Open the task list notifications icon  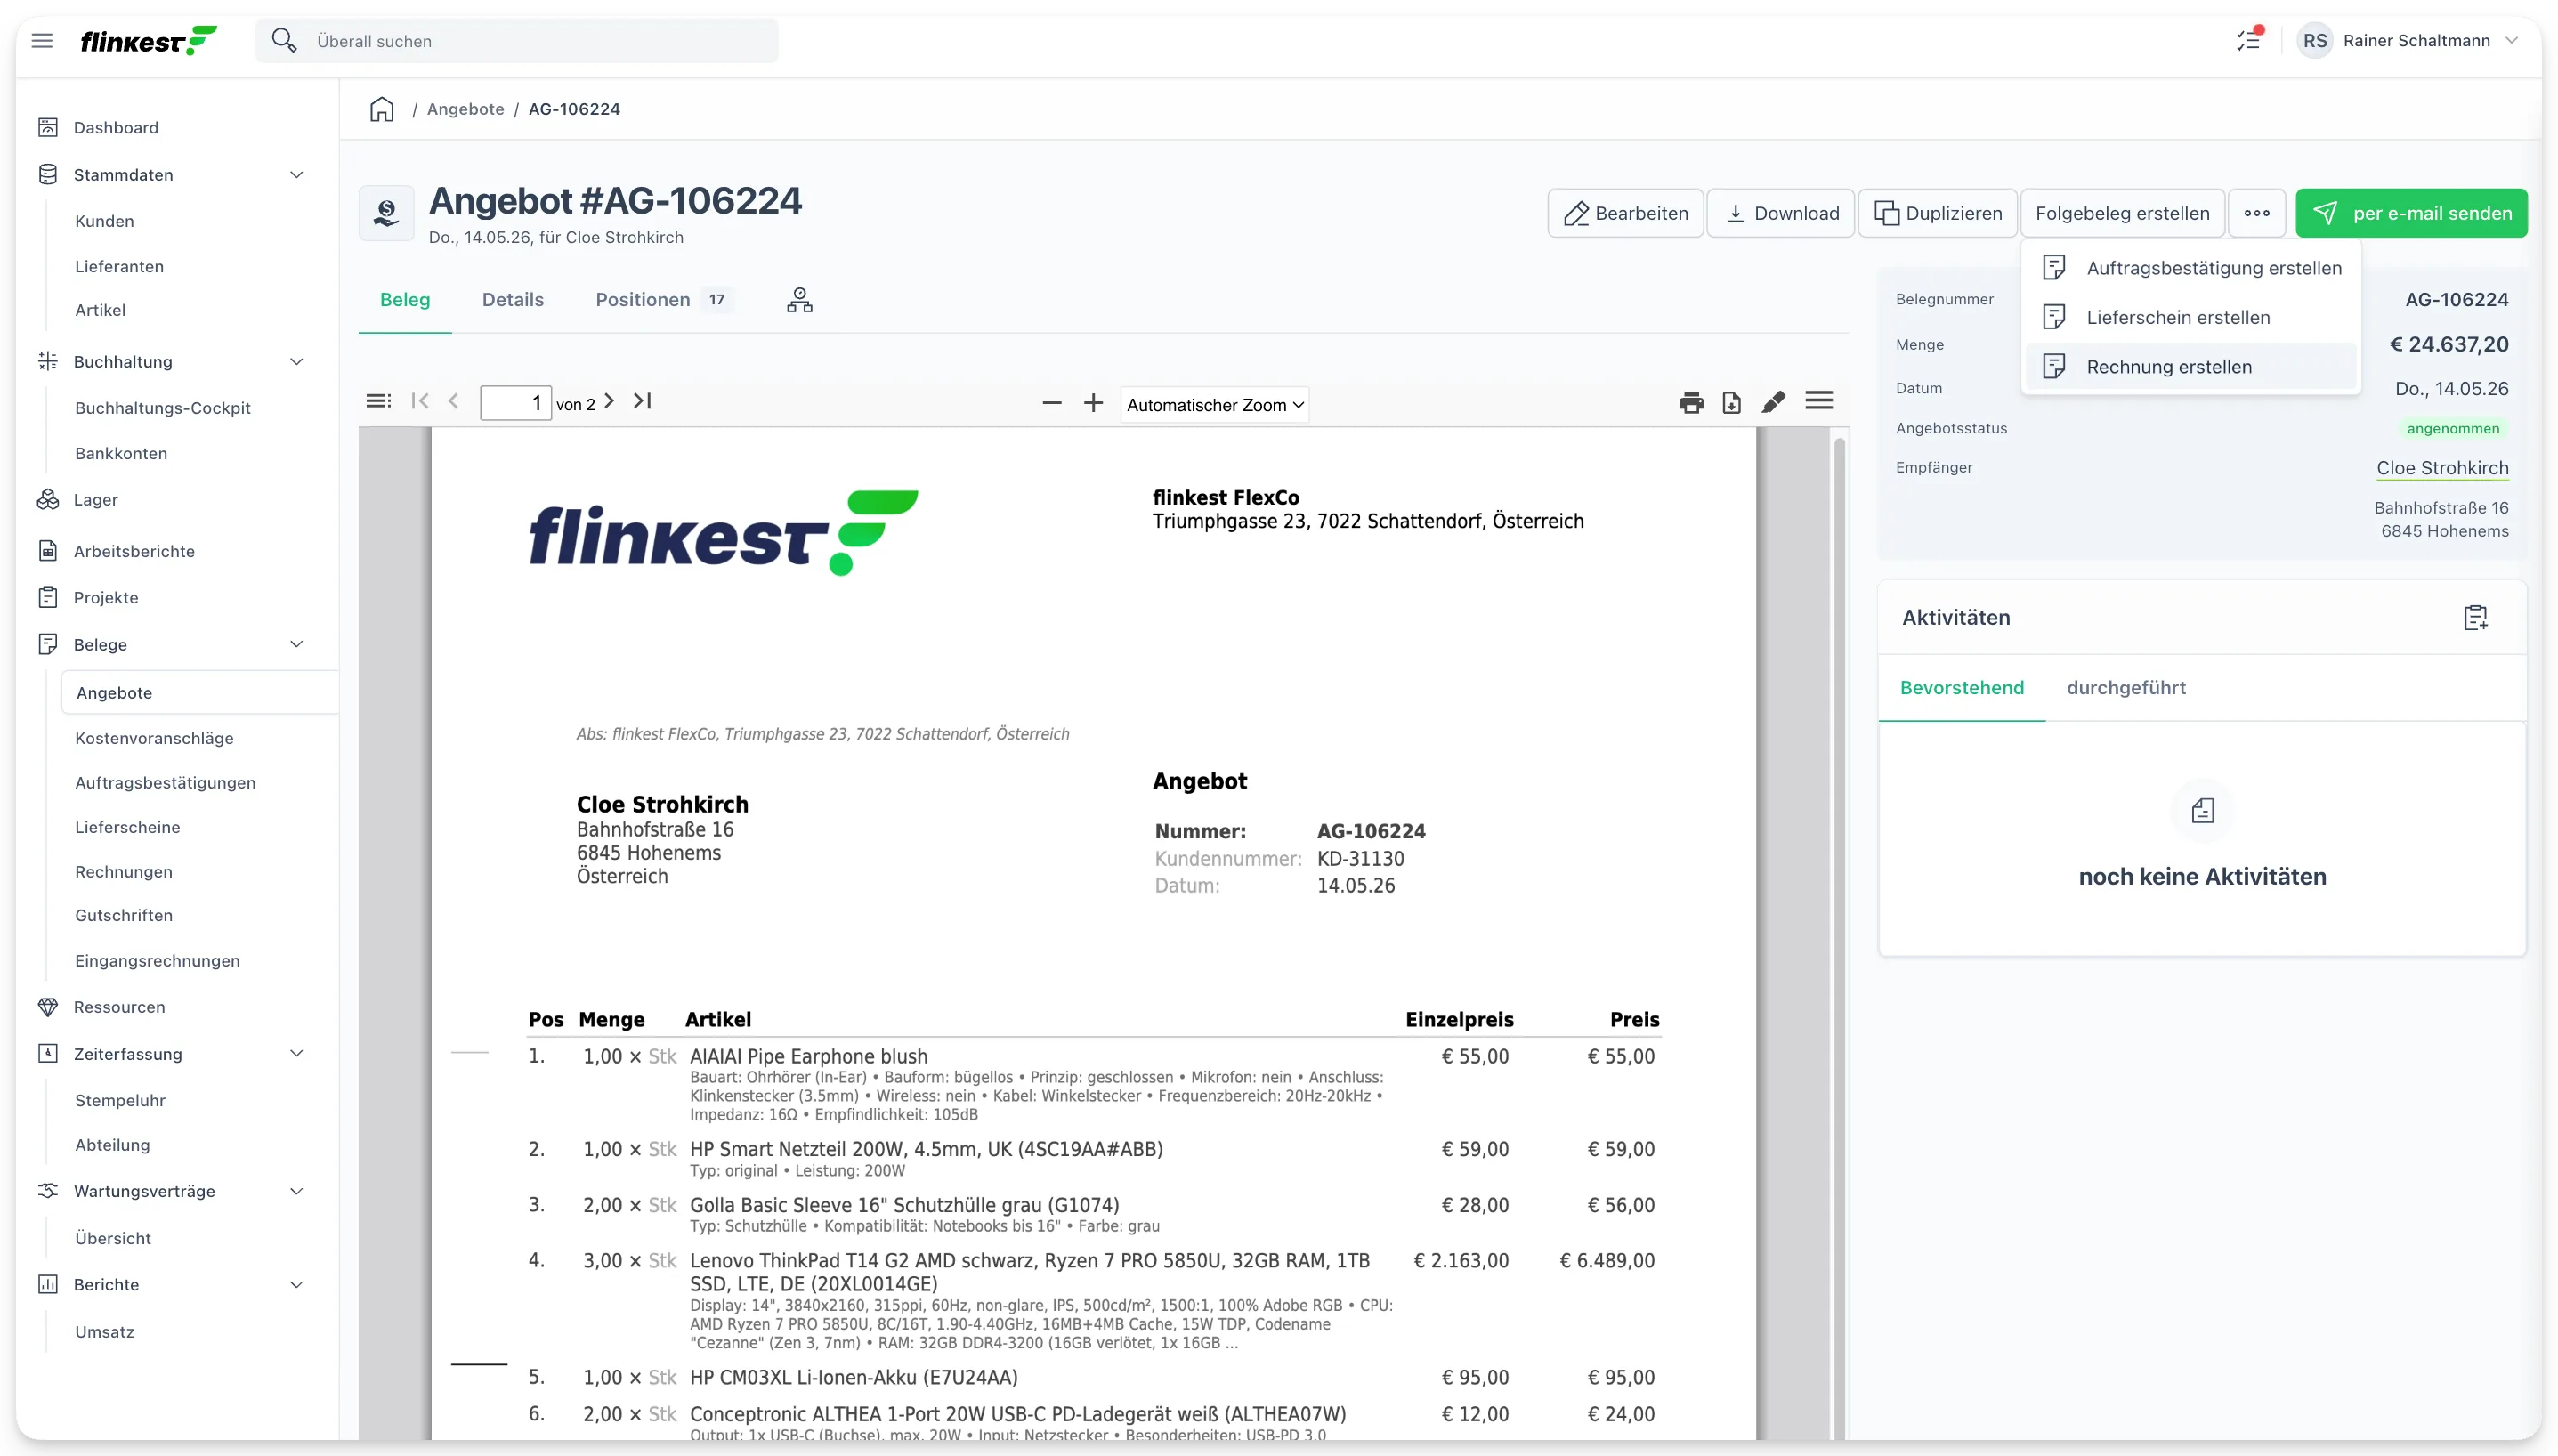coord(2249,40)
